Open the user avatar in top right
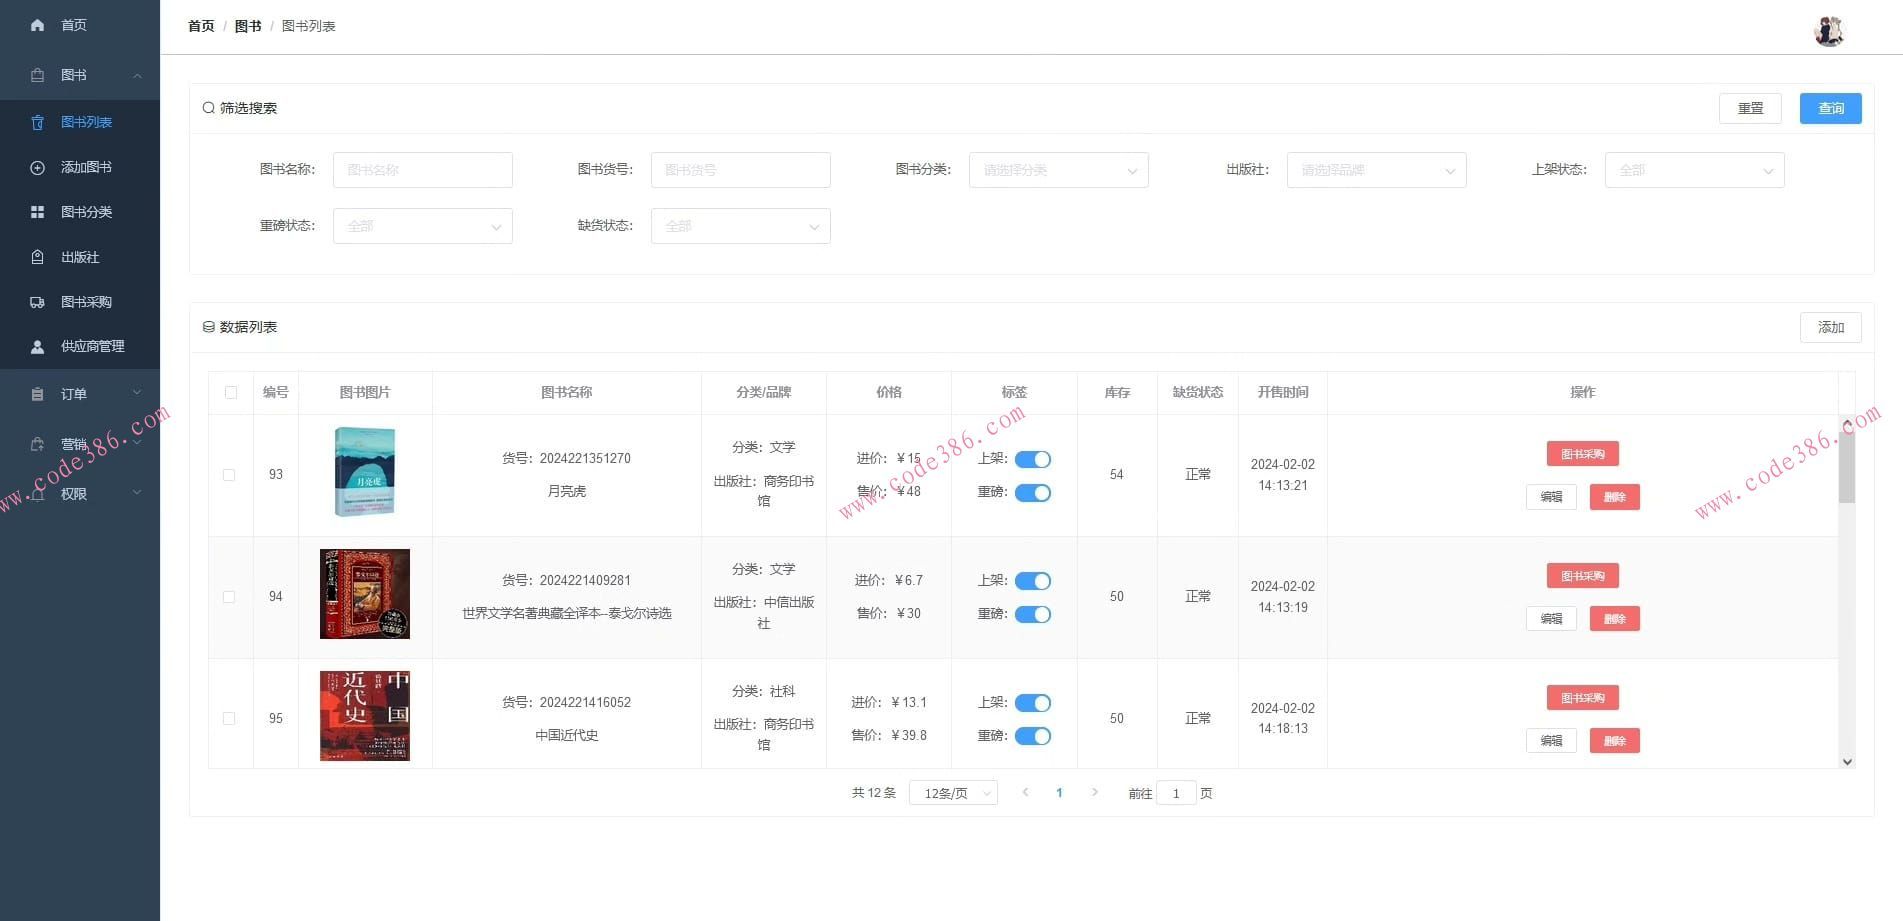Screen dimensions: 1903x921 (1828, 30)
